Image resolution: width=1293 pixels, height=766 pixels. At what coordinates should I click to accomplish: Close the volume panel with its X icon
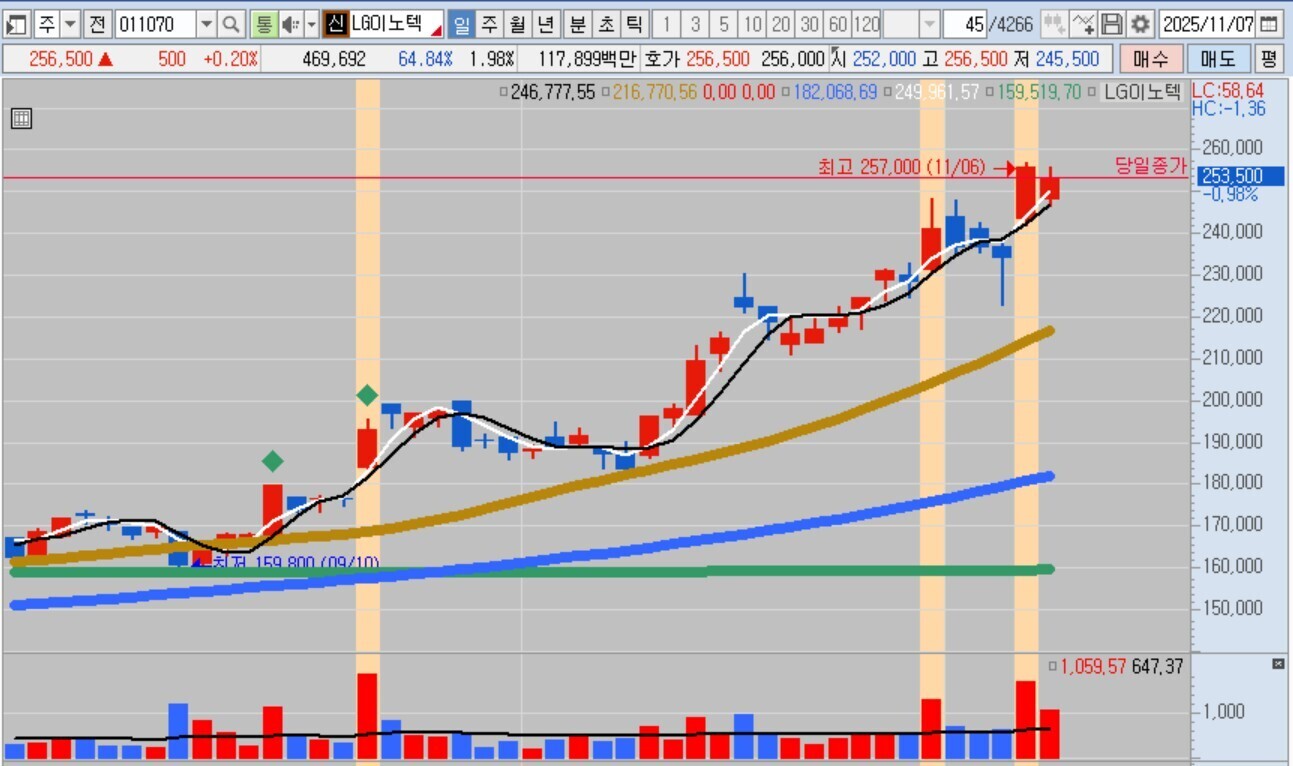(1277, 664)
